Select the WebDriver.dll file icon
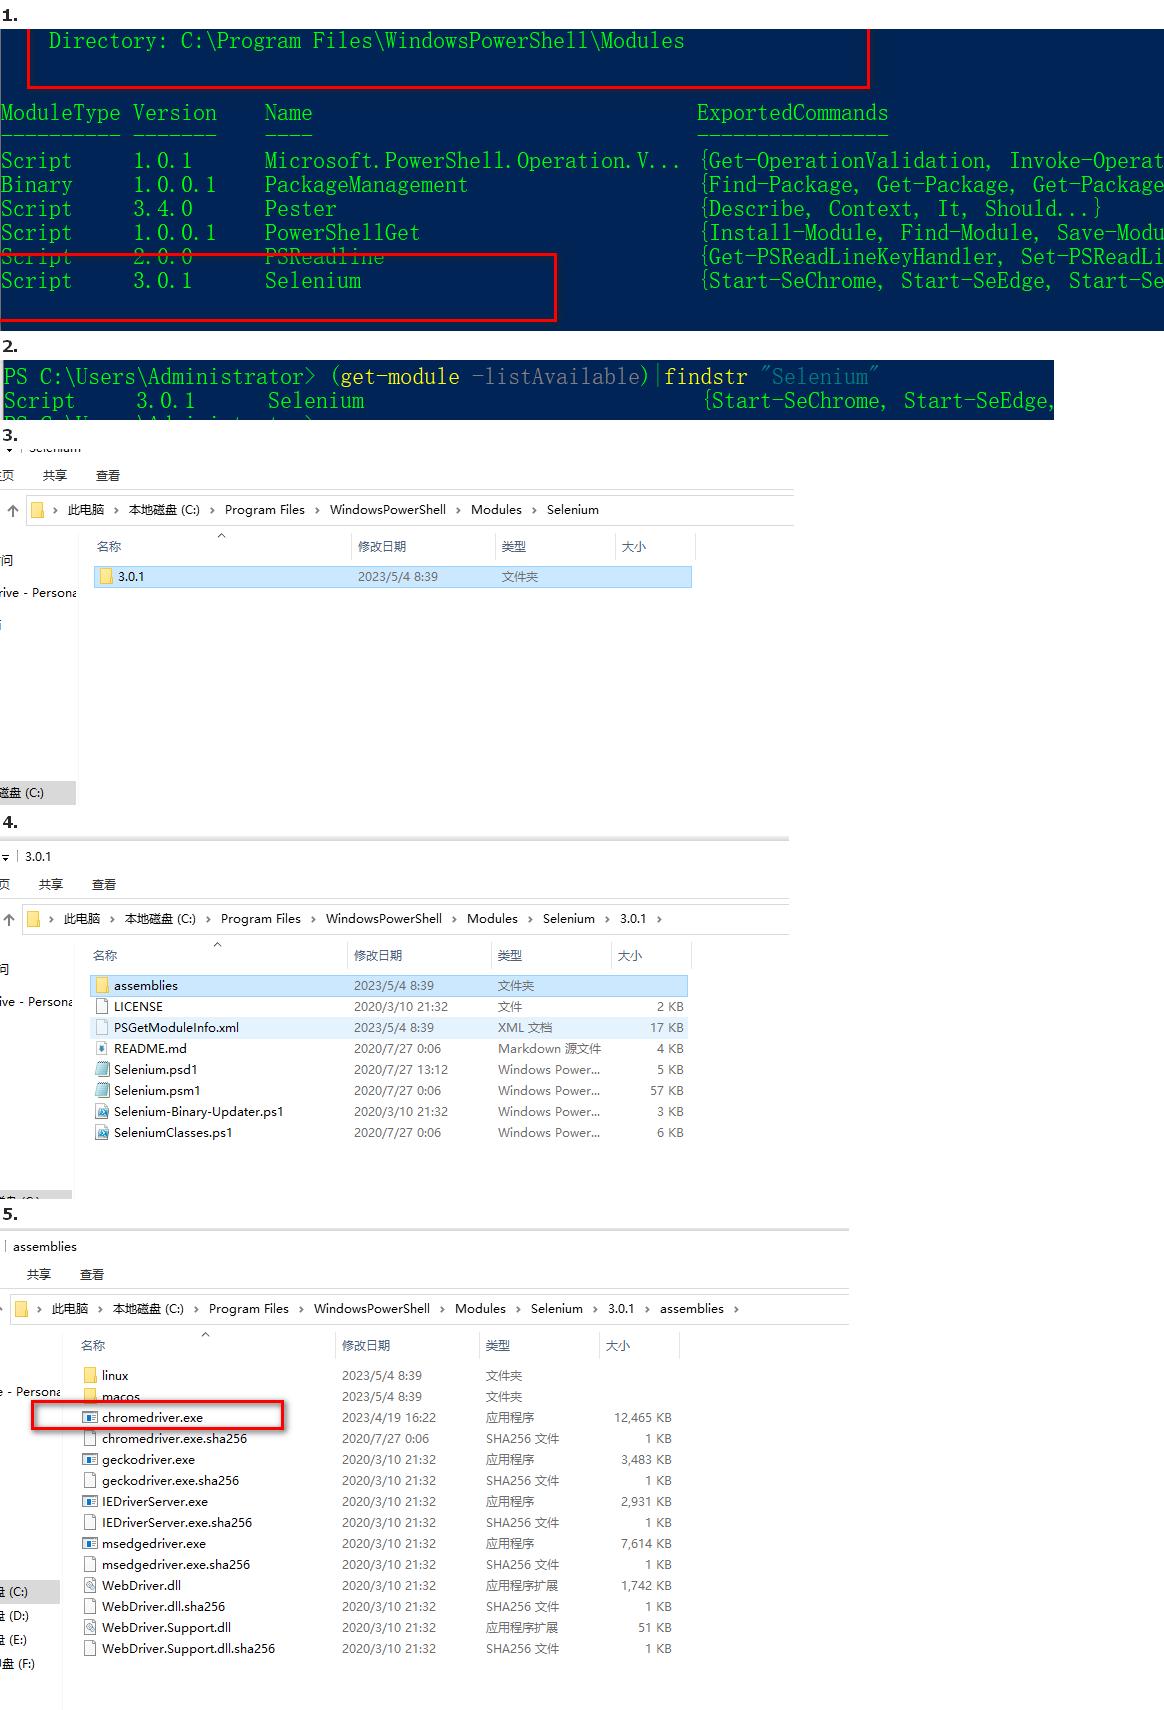 coord(90,1586)
